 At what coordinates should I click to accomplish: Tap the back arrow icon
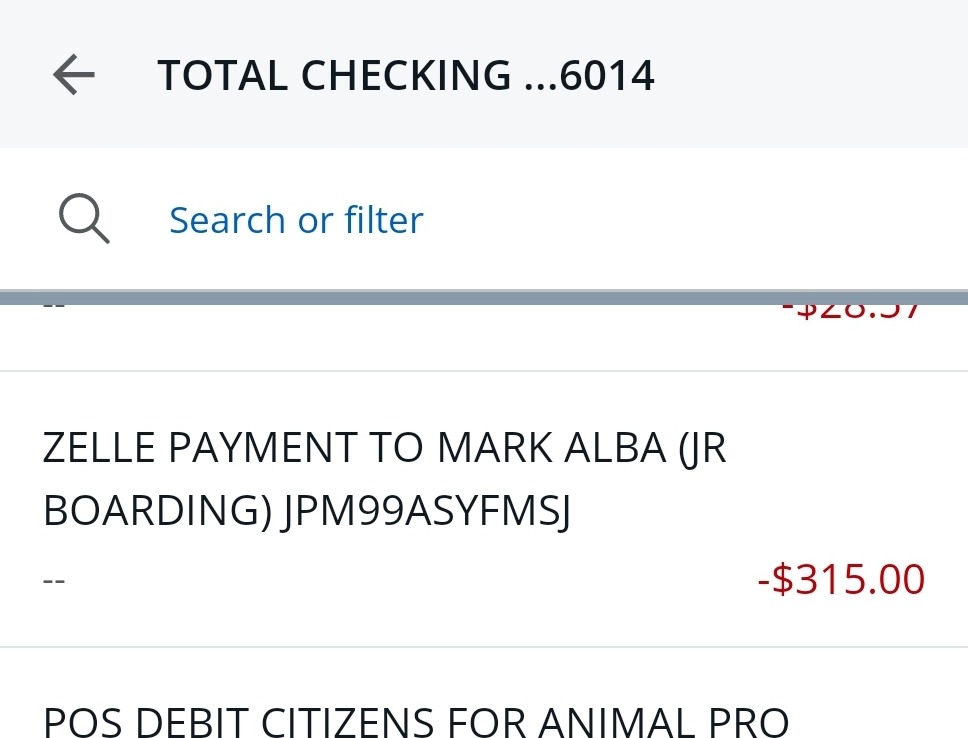(x=73, y=75)
